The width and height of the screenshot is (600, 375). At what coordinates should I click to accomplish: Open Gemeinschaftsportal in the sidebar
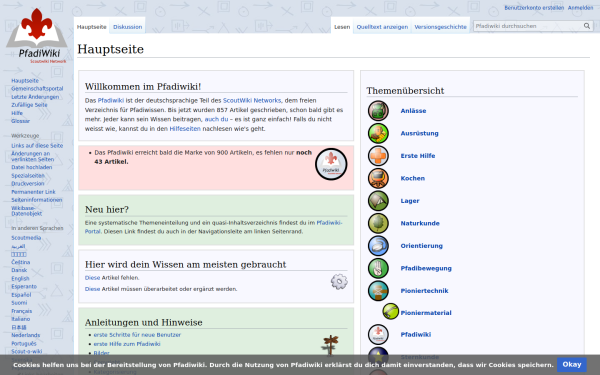click(x=37, y=88)
